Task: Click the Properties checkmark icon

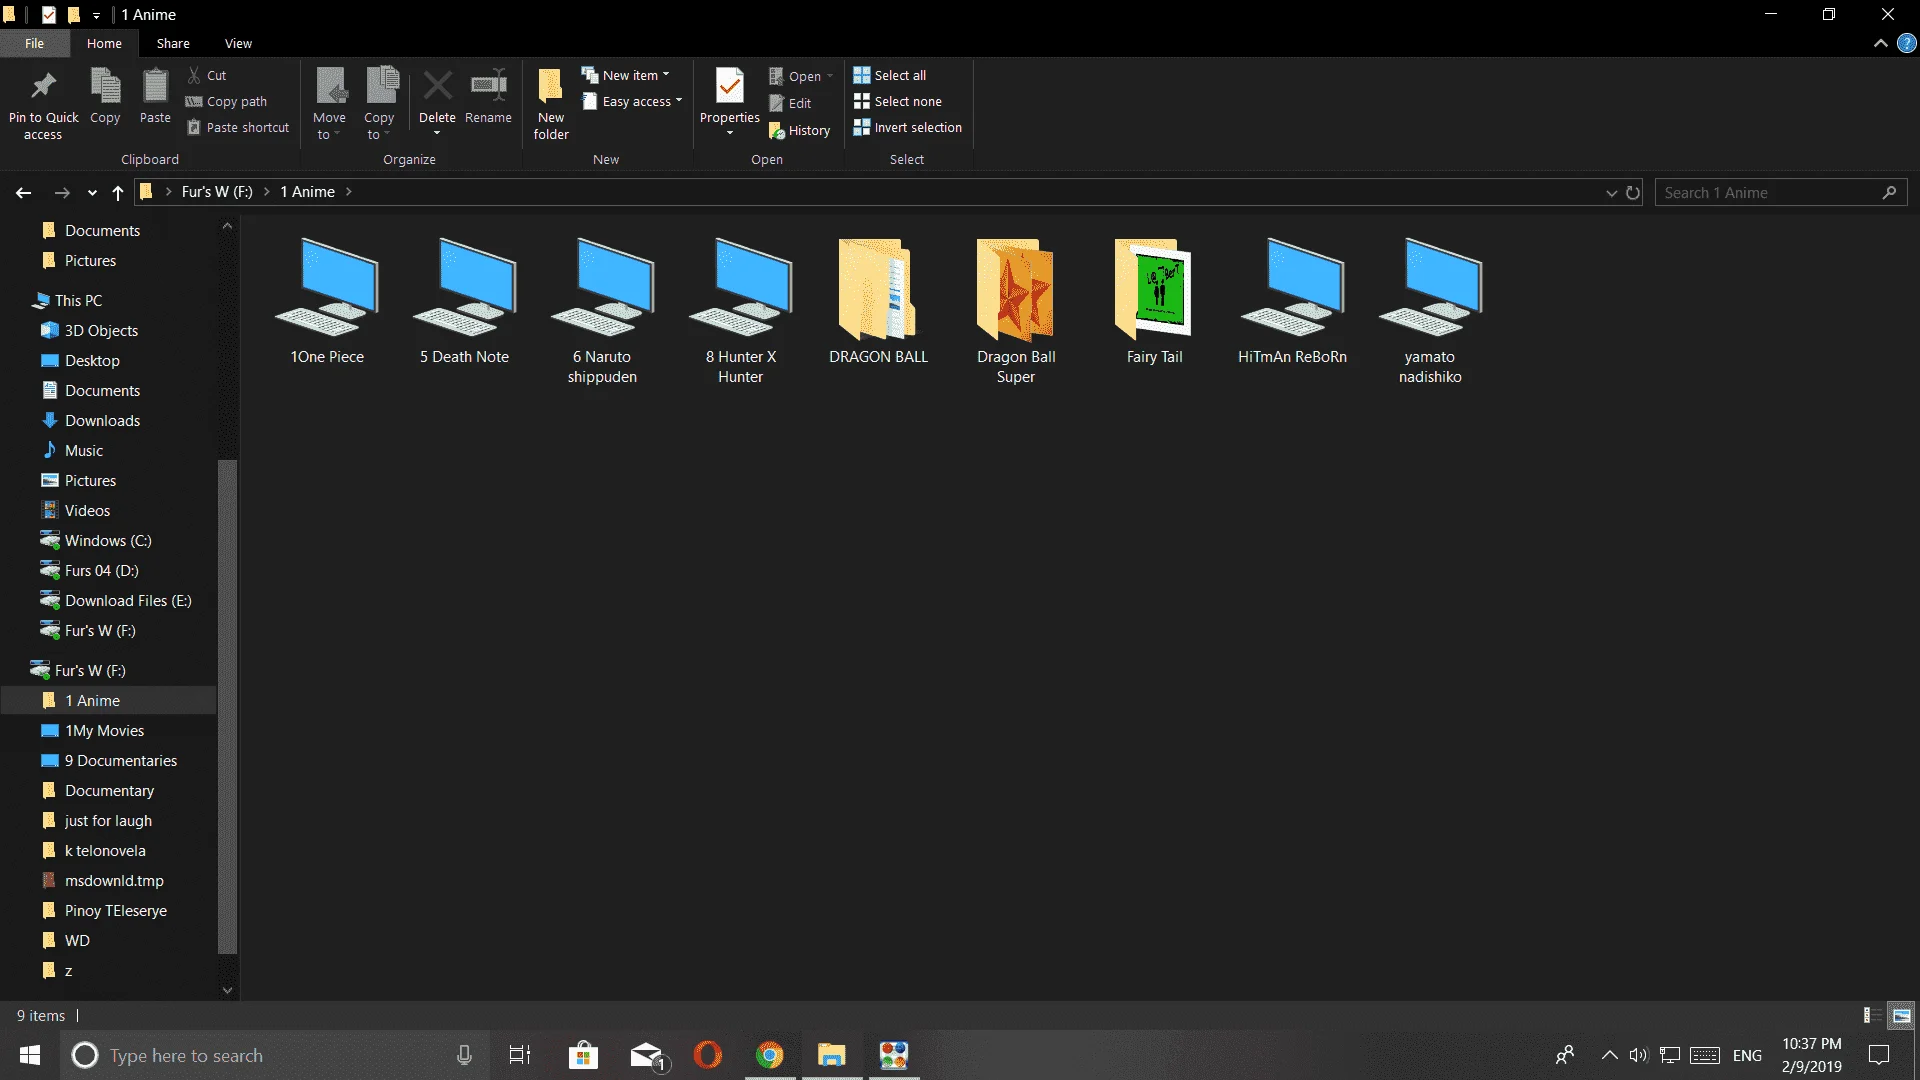Action: [730, 86]
